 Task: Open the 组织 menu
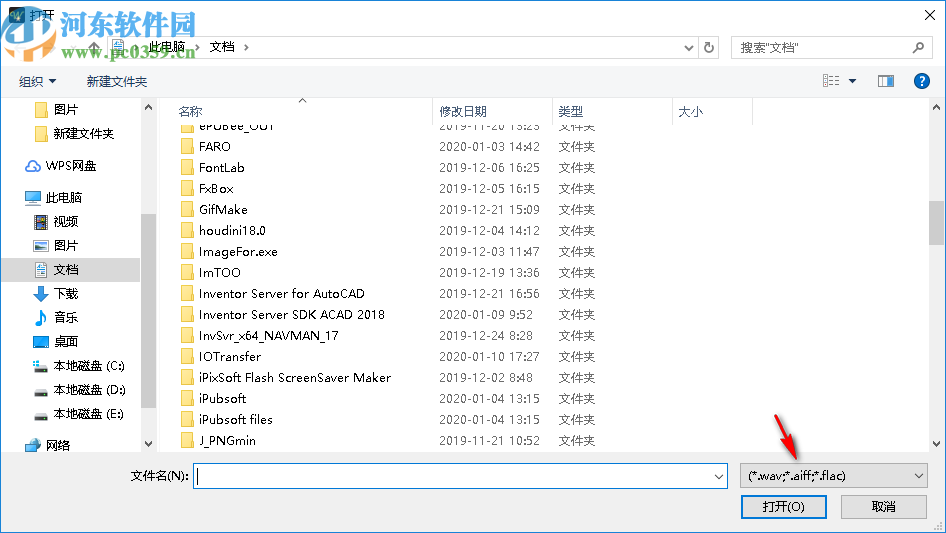(x=37, y=81)
